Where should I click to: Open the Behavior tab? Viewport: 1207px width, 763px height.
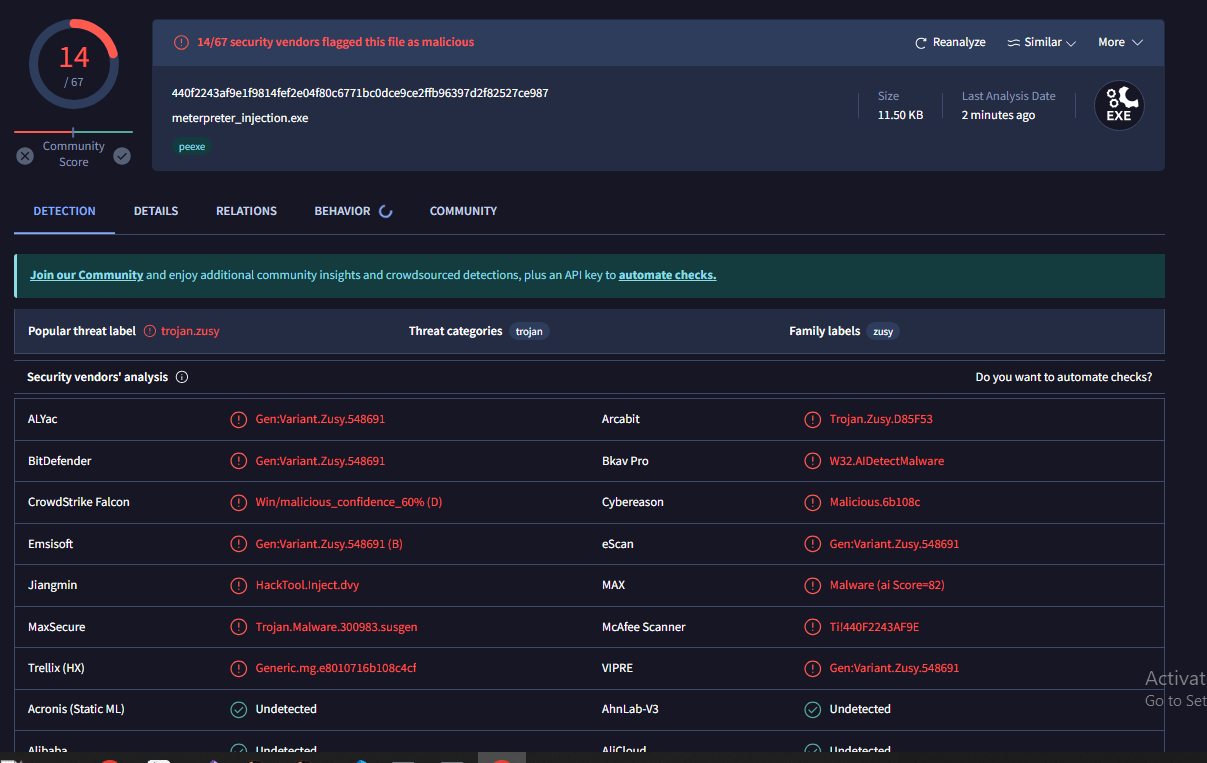click(x=342, y=211)
